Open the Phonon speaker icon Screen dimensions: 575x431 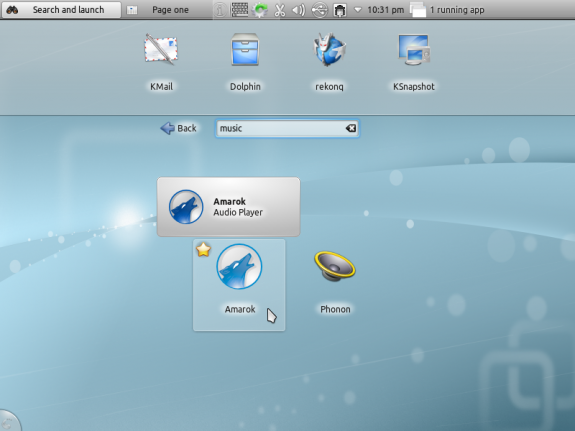pyautogui.click(x=334, y=267)
